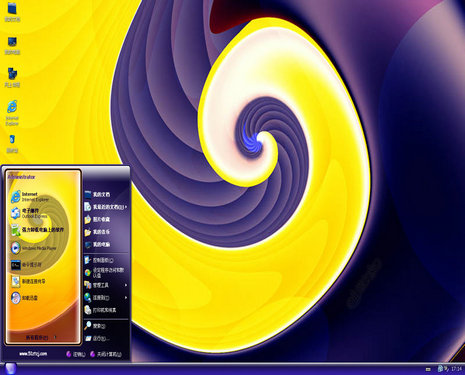Expand All Programs at the Start menu bottom
Viewport: 465px width, 375px height.
click(x=42, y=337)
